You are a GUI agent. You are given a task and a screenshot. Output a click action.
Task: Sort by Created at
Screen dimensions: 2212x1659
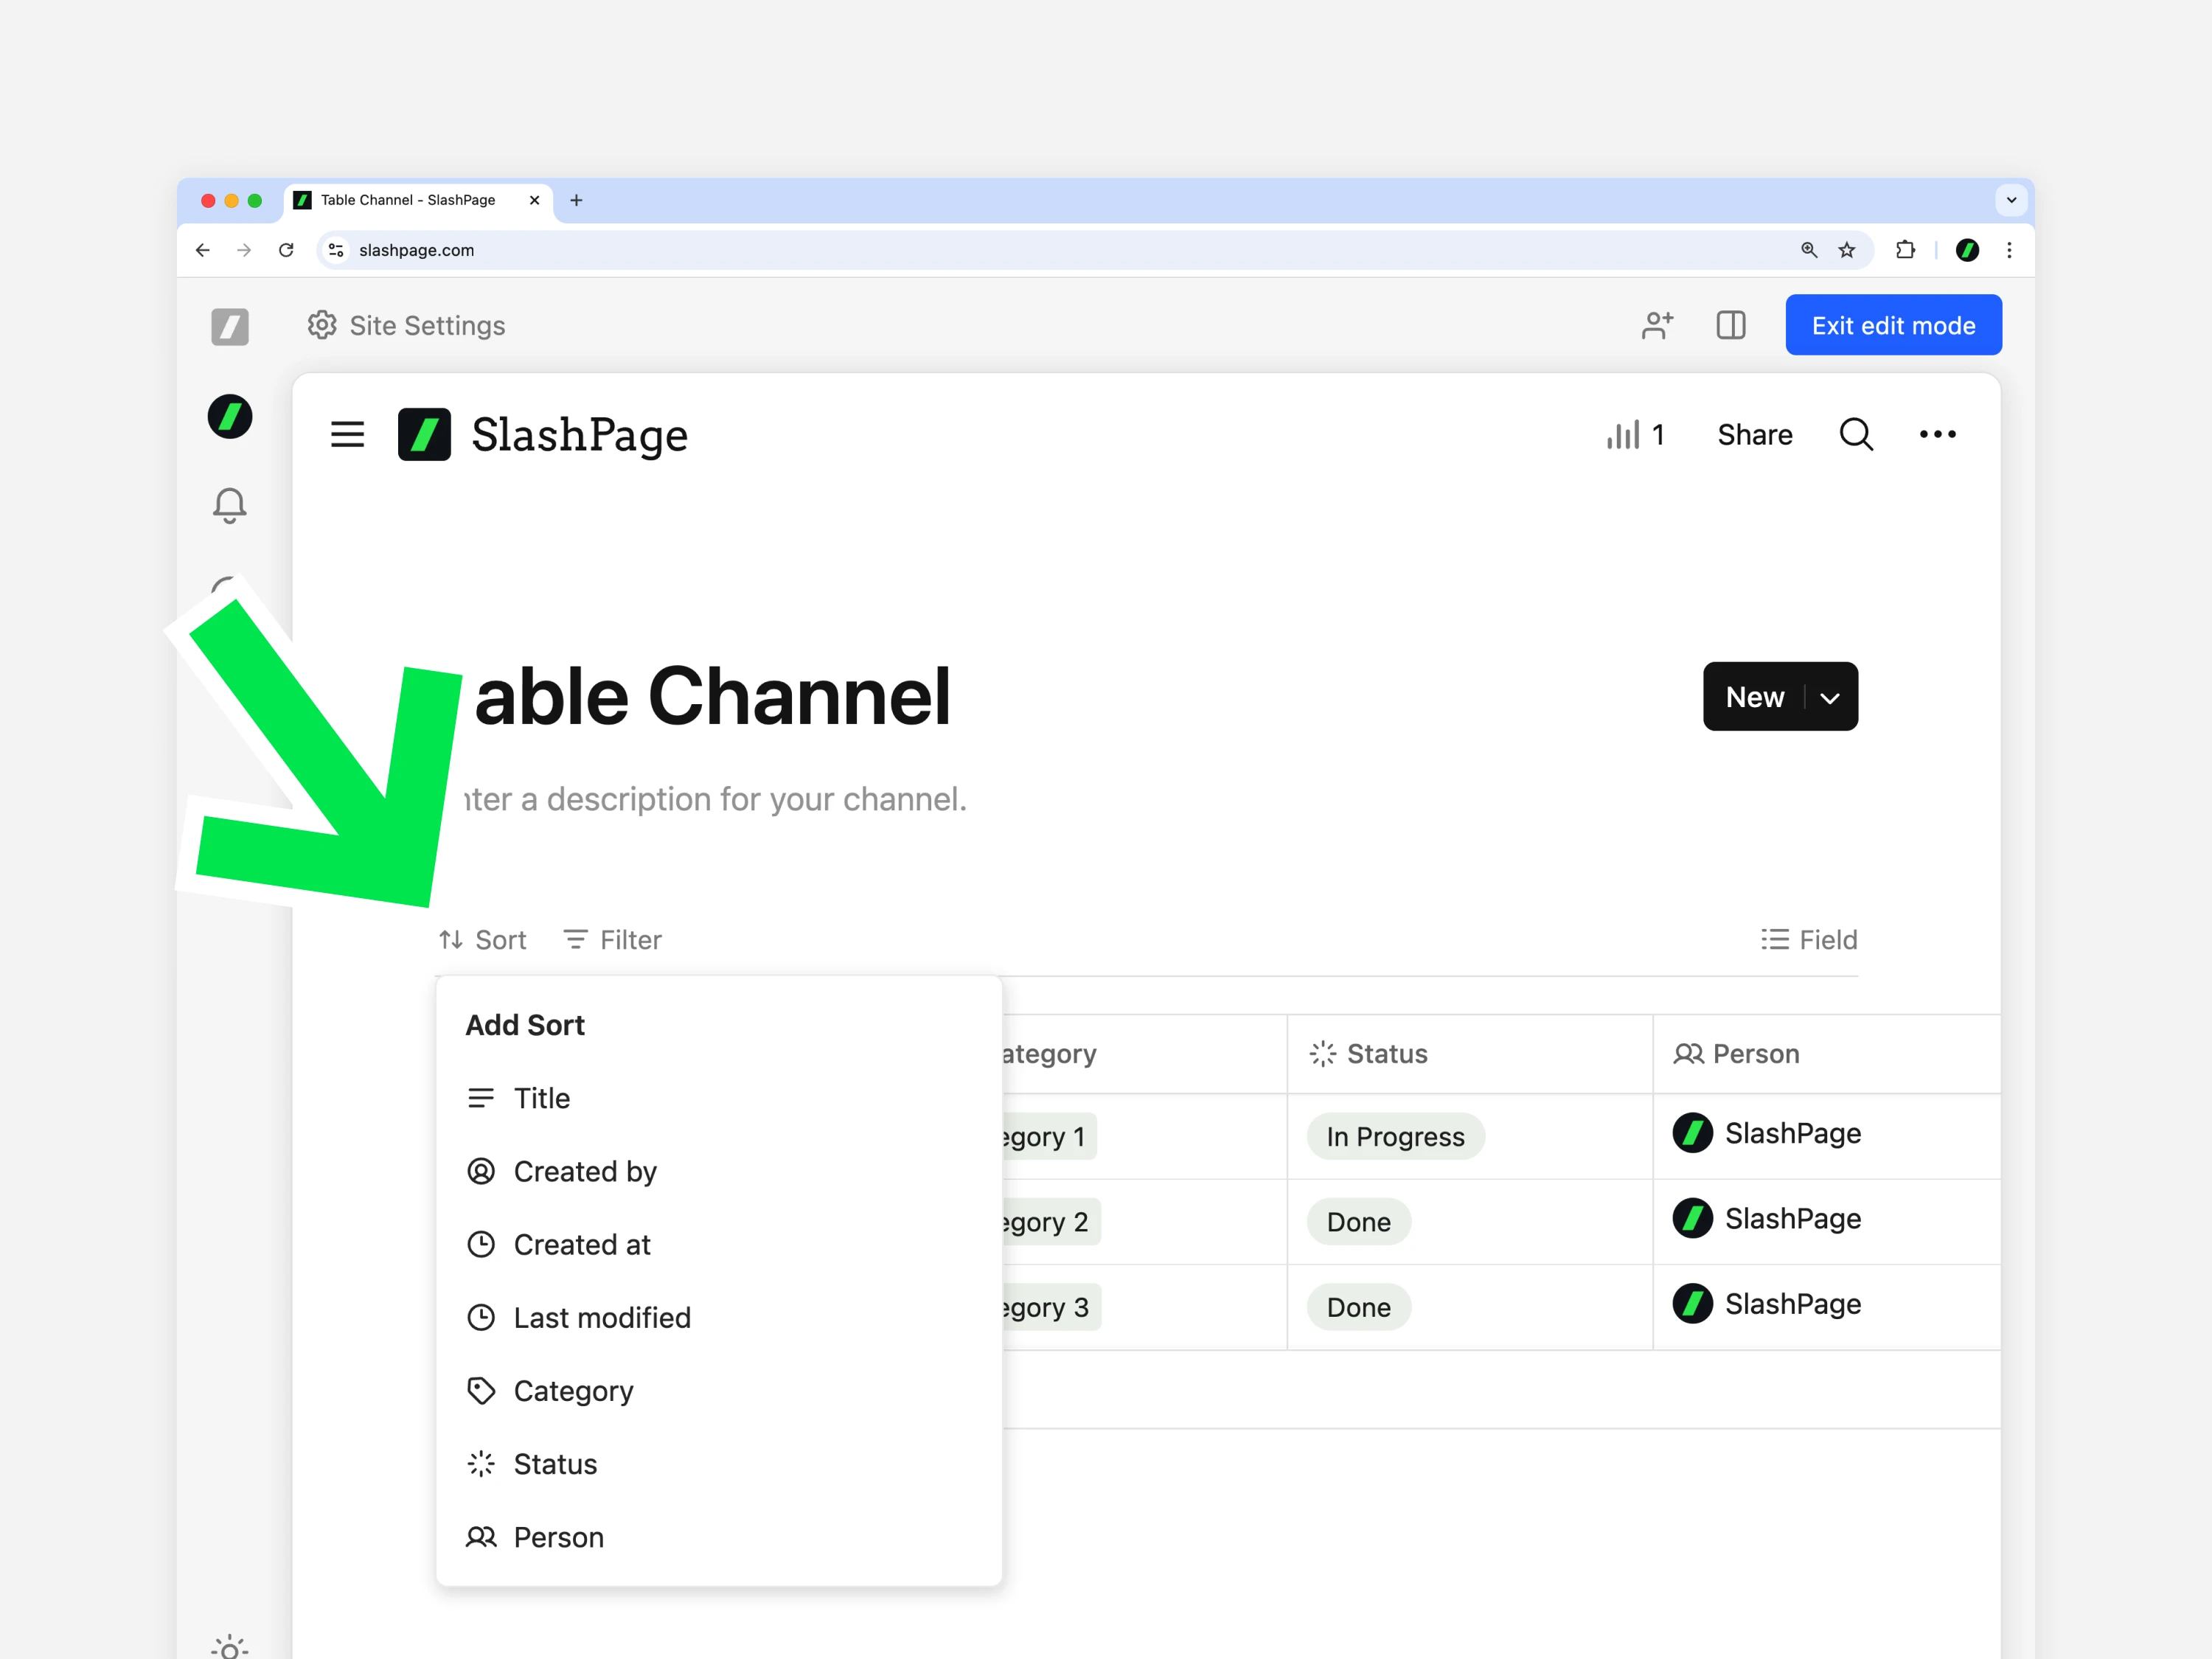click(x=718, y=1244)
